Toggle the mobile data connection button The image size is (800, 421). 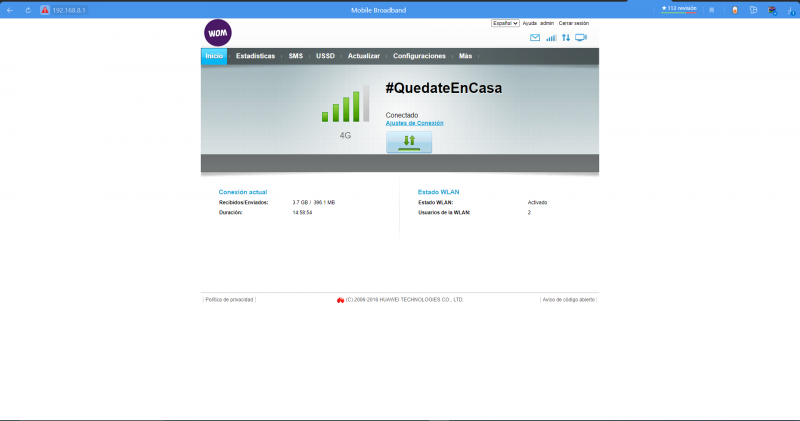point(409,142)
